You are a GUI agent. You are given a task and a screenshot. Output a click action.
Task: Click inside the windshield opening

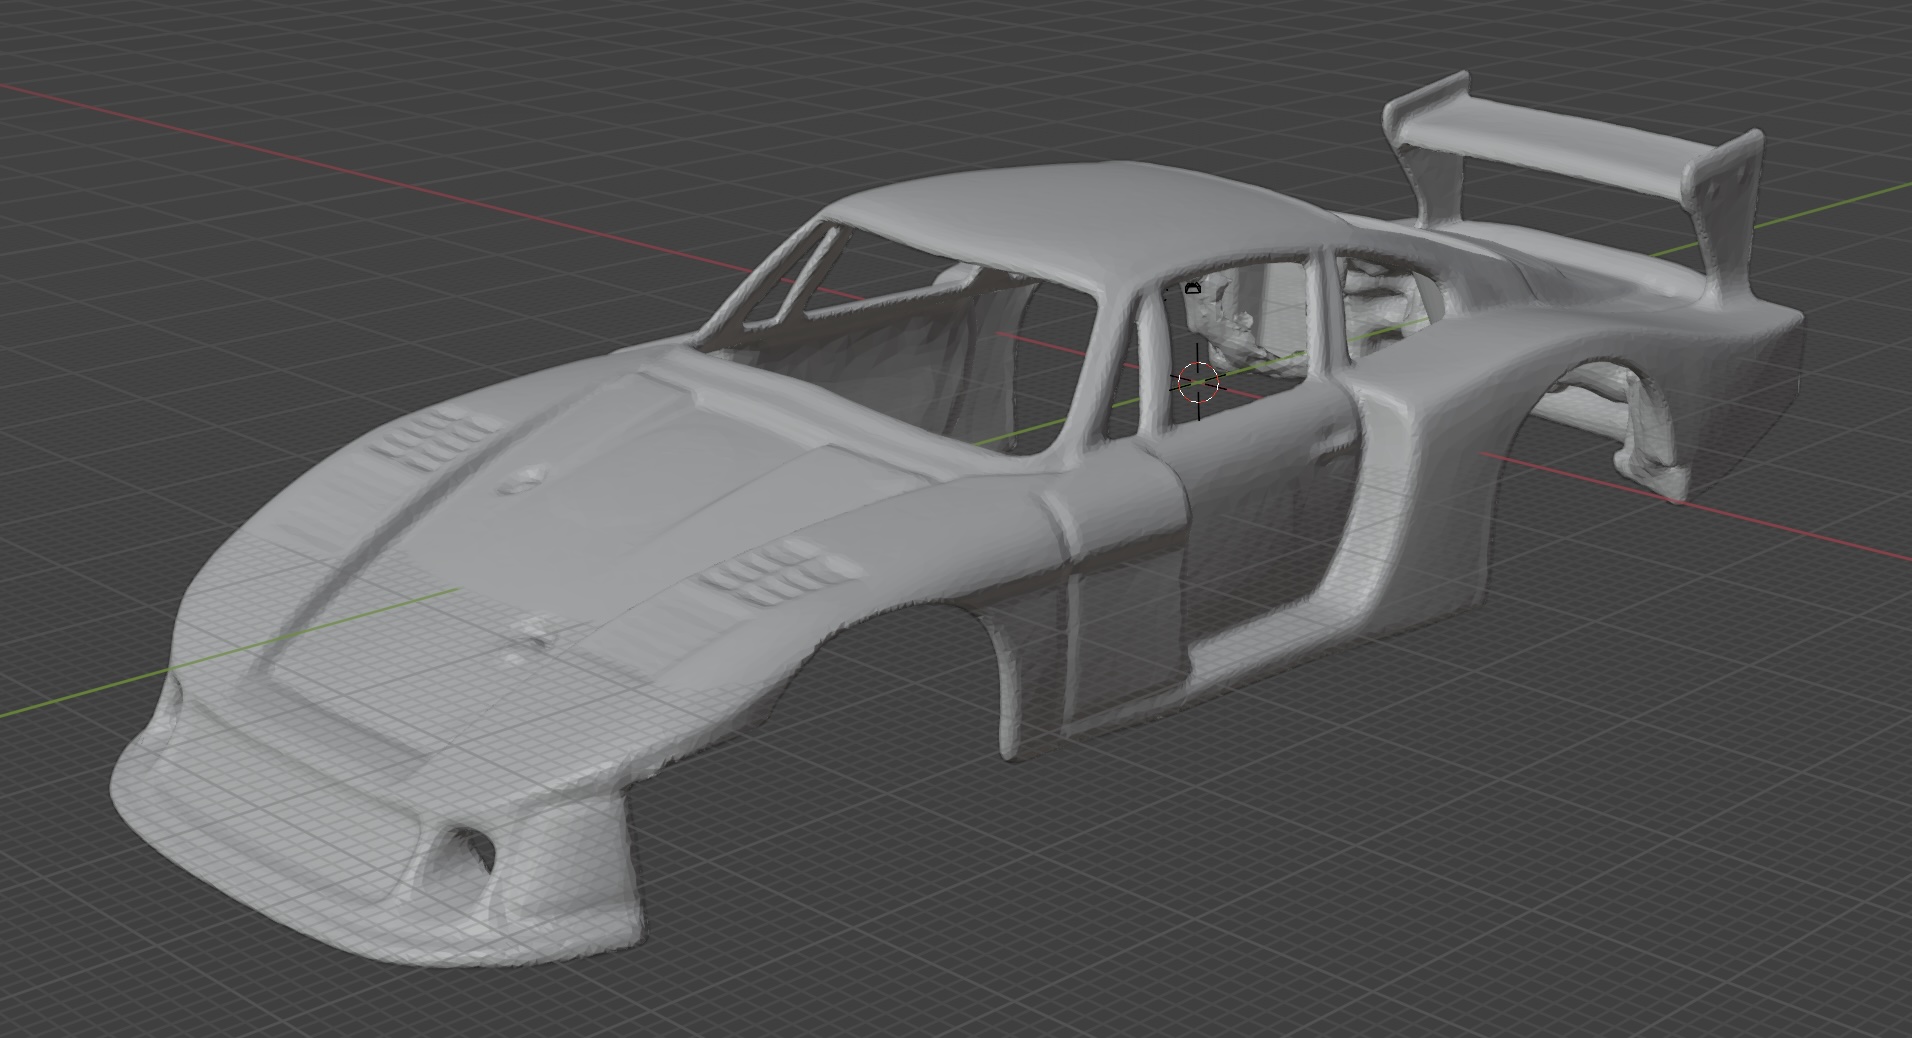pyautogui.click(x=880, y=350)
